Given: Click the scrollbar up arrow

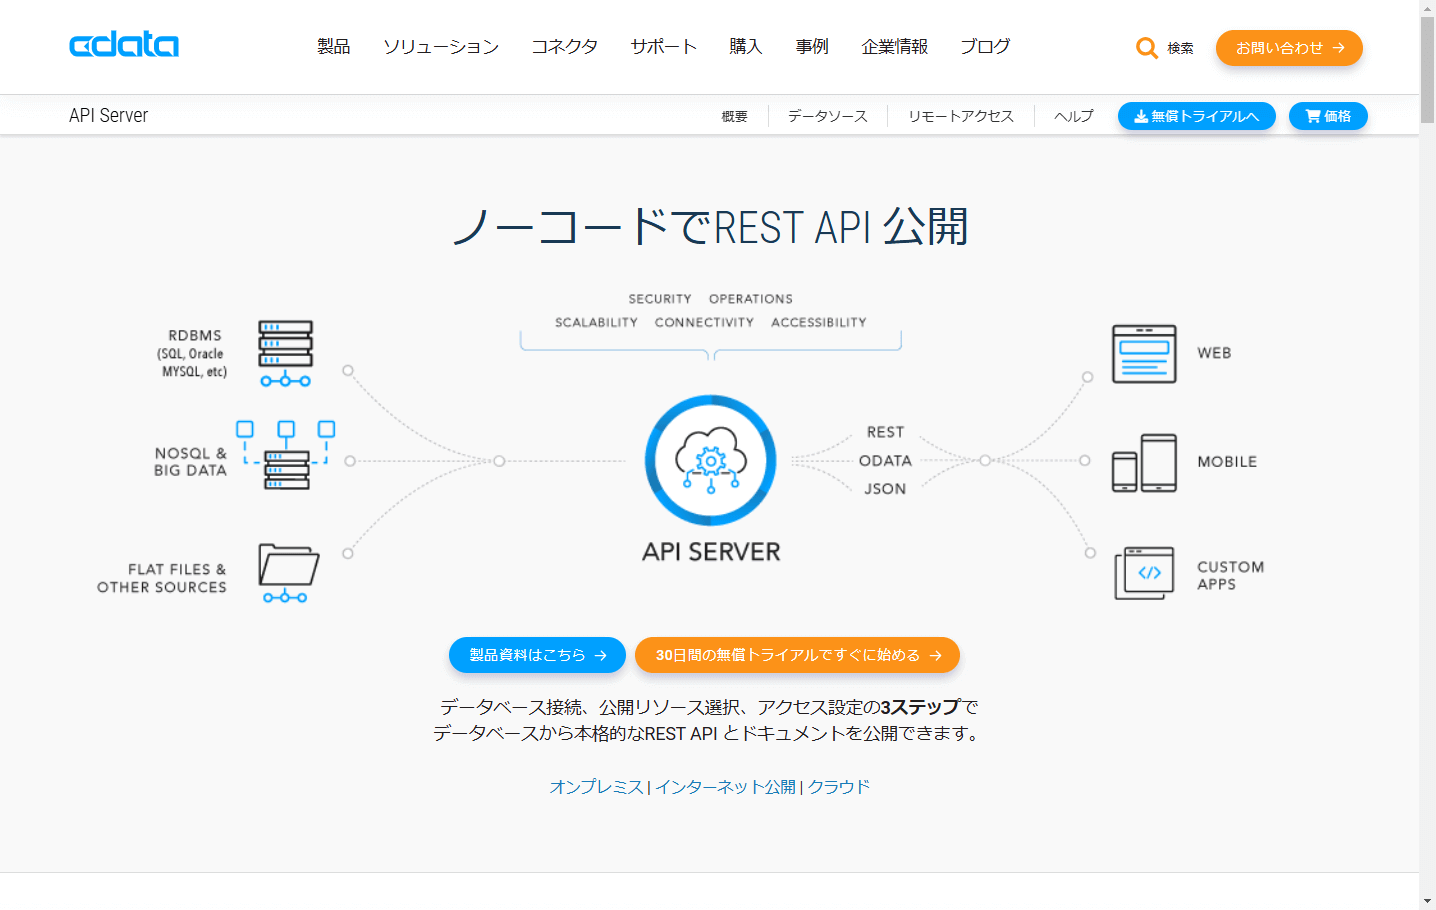Looking at the screenshot, I should click(1427, 8).
